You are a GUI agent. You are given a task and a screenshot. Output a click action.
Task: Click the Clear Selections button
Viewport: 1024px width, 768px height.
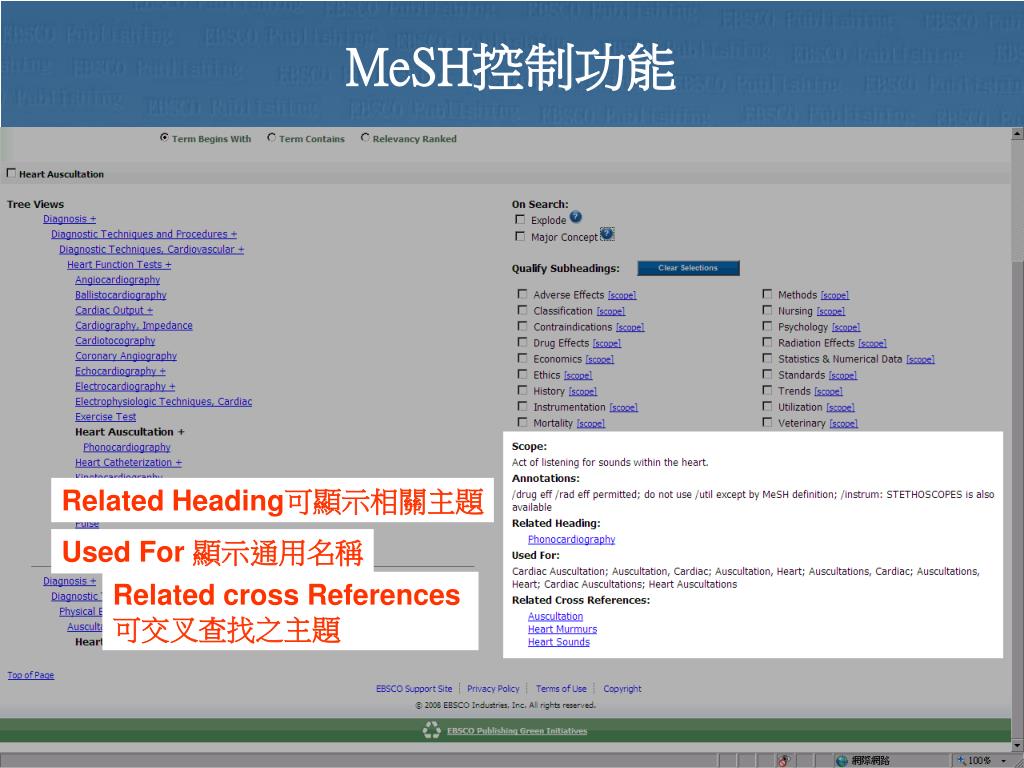click(688, 268)
